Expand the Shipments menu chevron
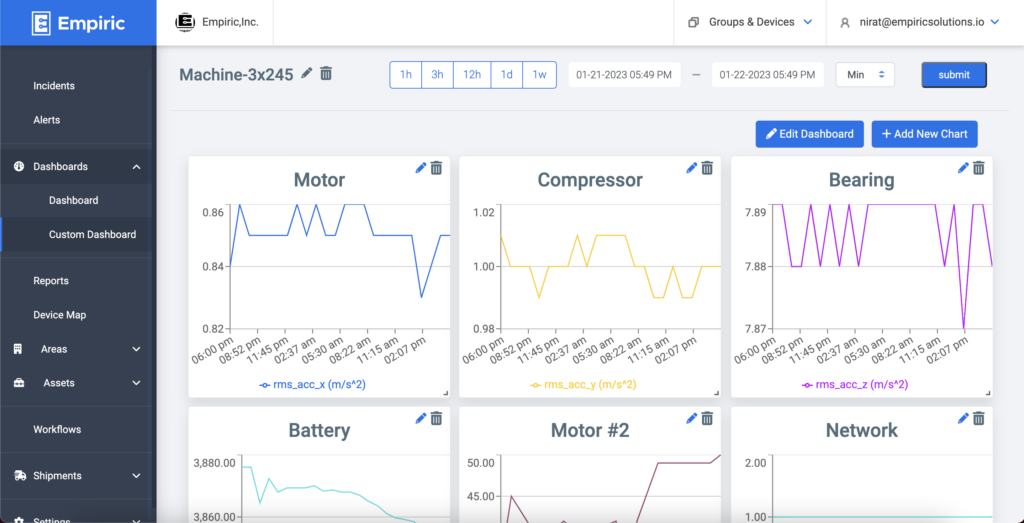 136,475
